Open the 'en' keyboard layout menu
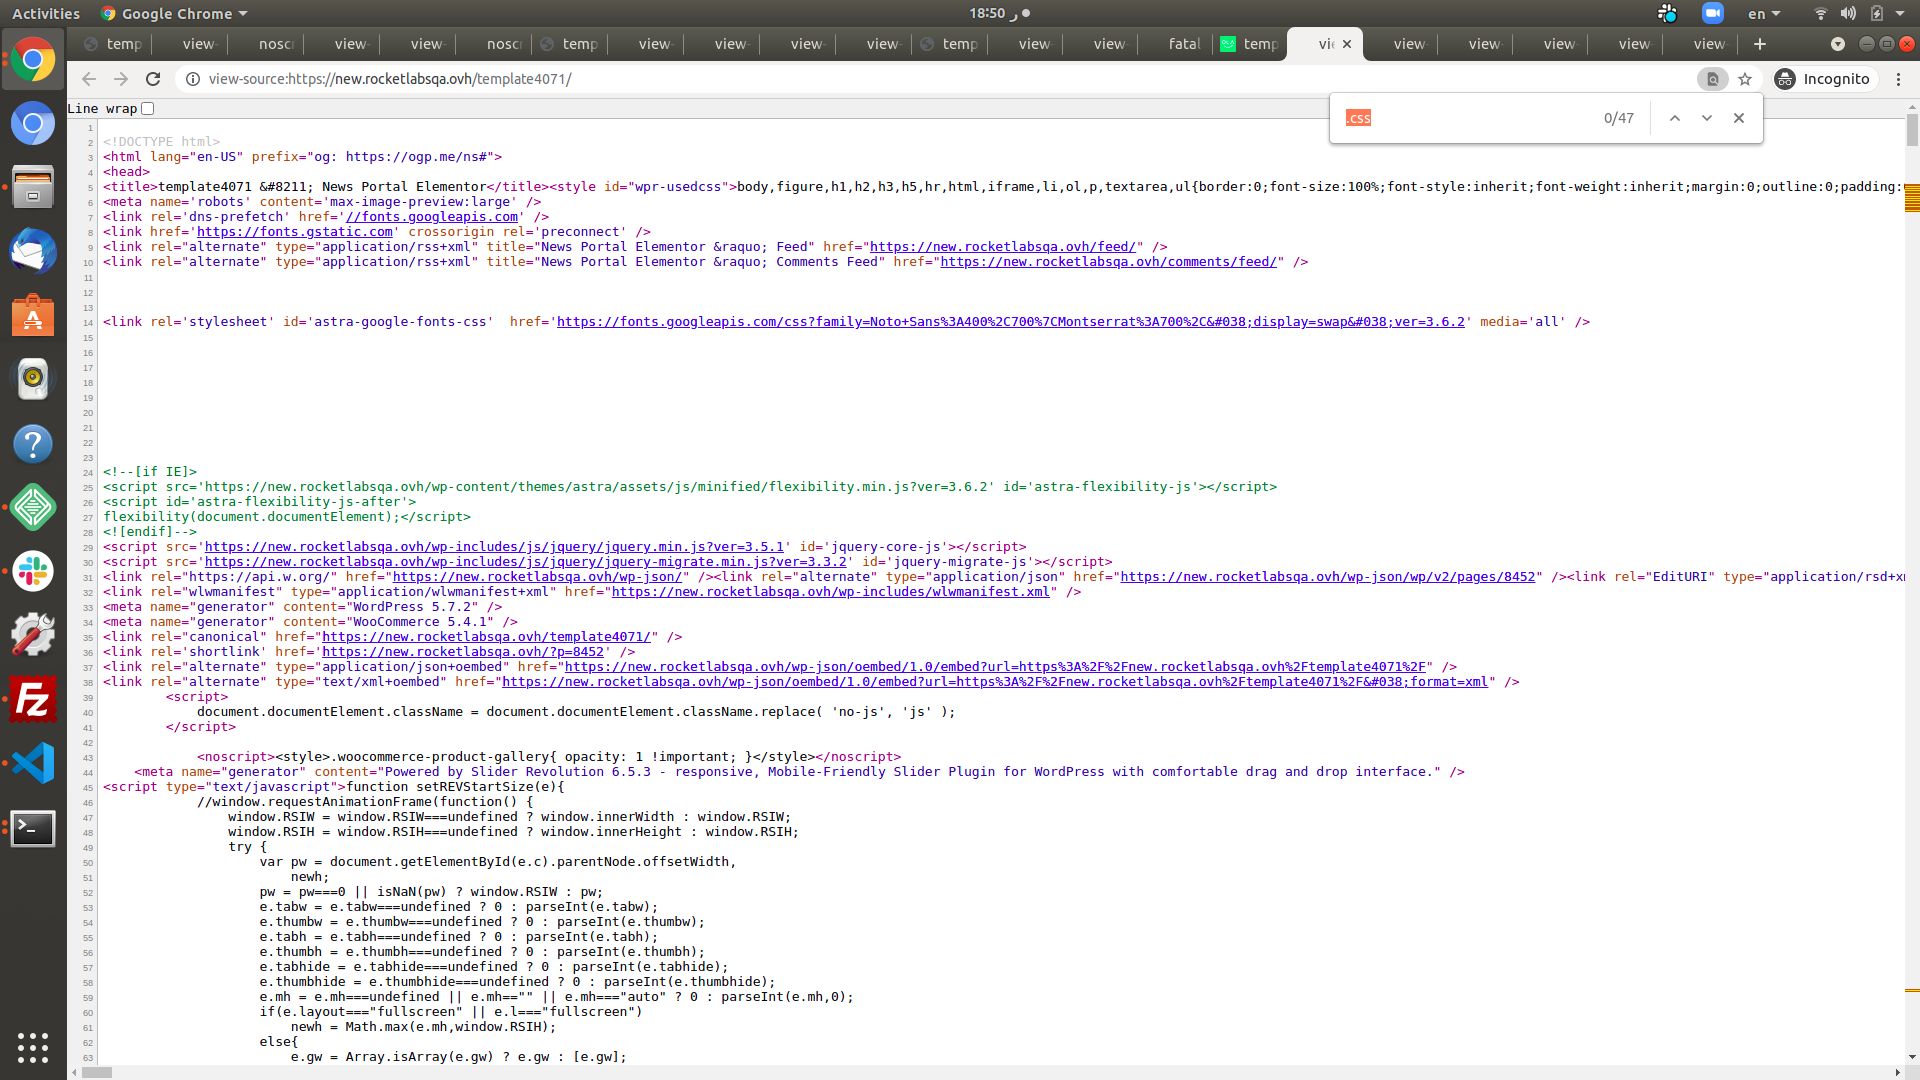The width and height of the screenshot is (1920, 1080). click(1763, 13)
